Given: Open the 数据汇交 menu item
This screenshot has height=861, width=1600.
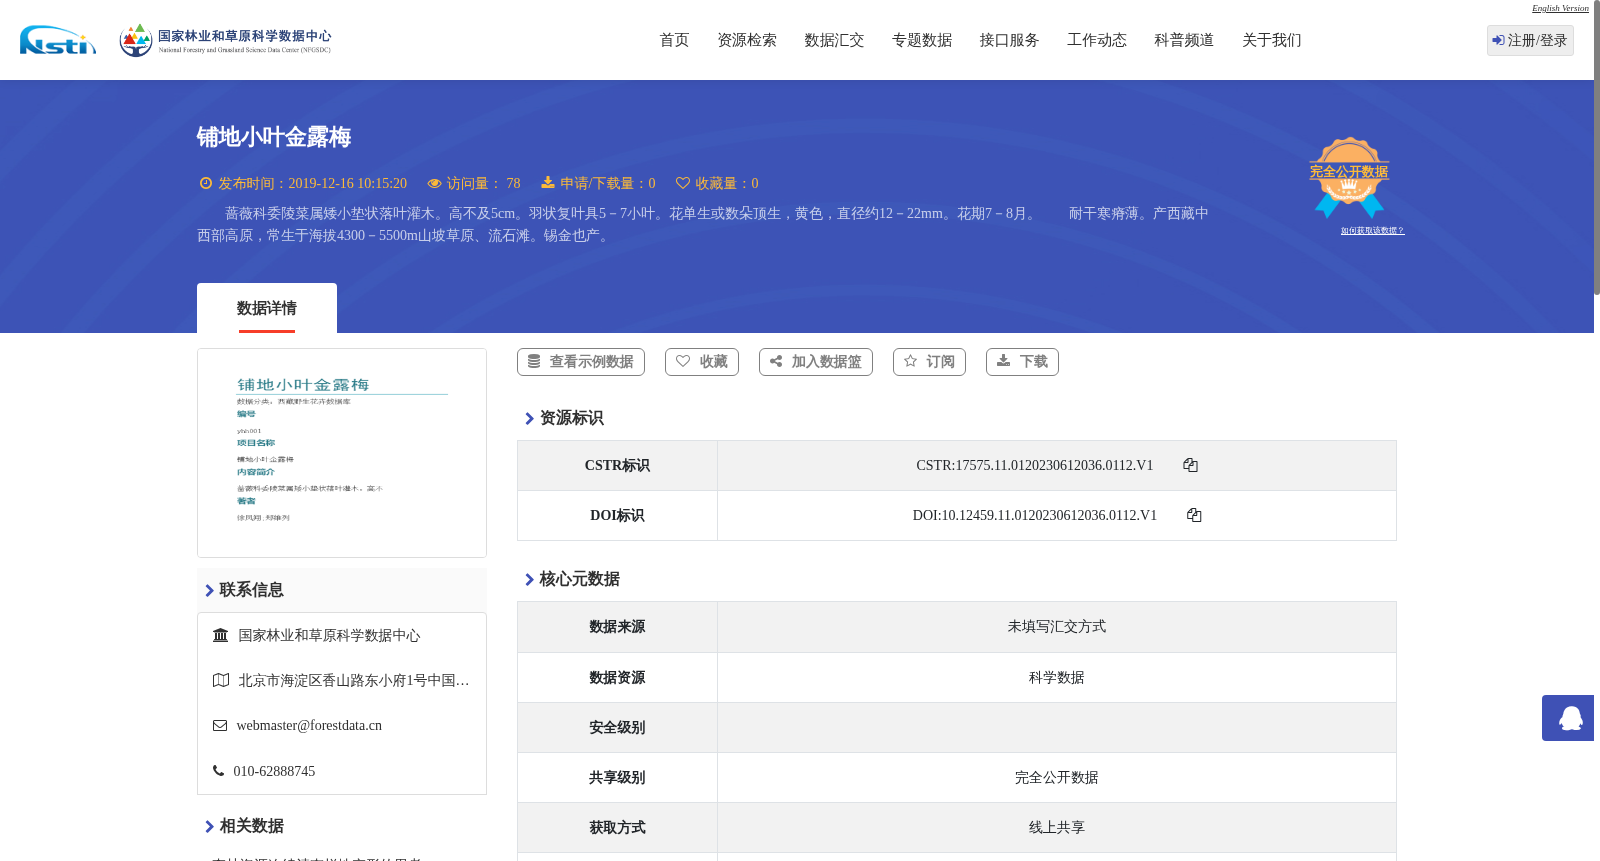Looking at the screenshot, I should tap(834, 40).
